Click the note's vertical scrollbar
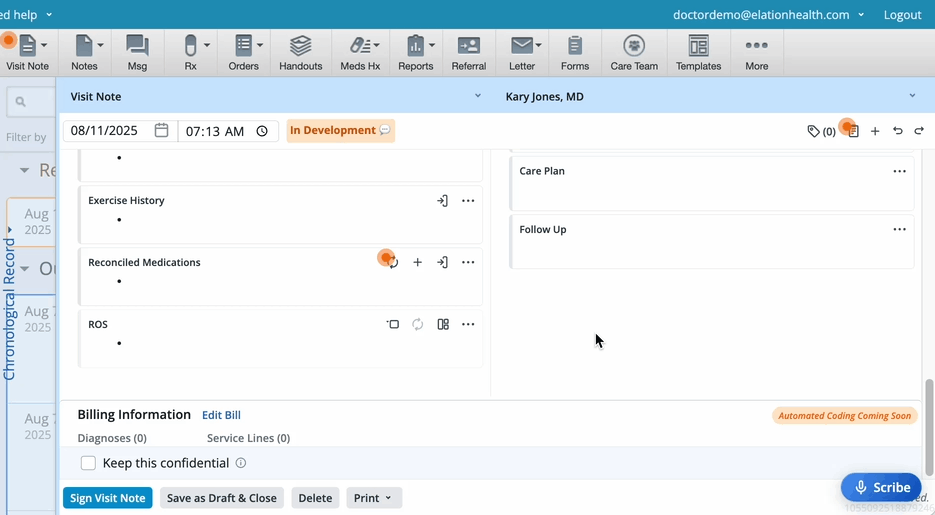The image size is (935, 515). (x=929, y=428)
